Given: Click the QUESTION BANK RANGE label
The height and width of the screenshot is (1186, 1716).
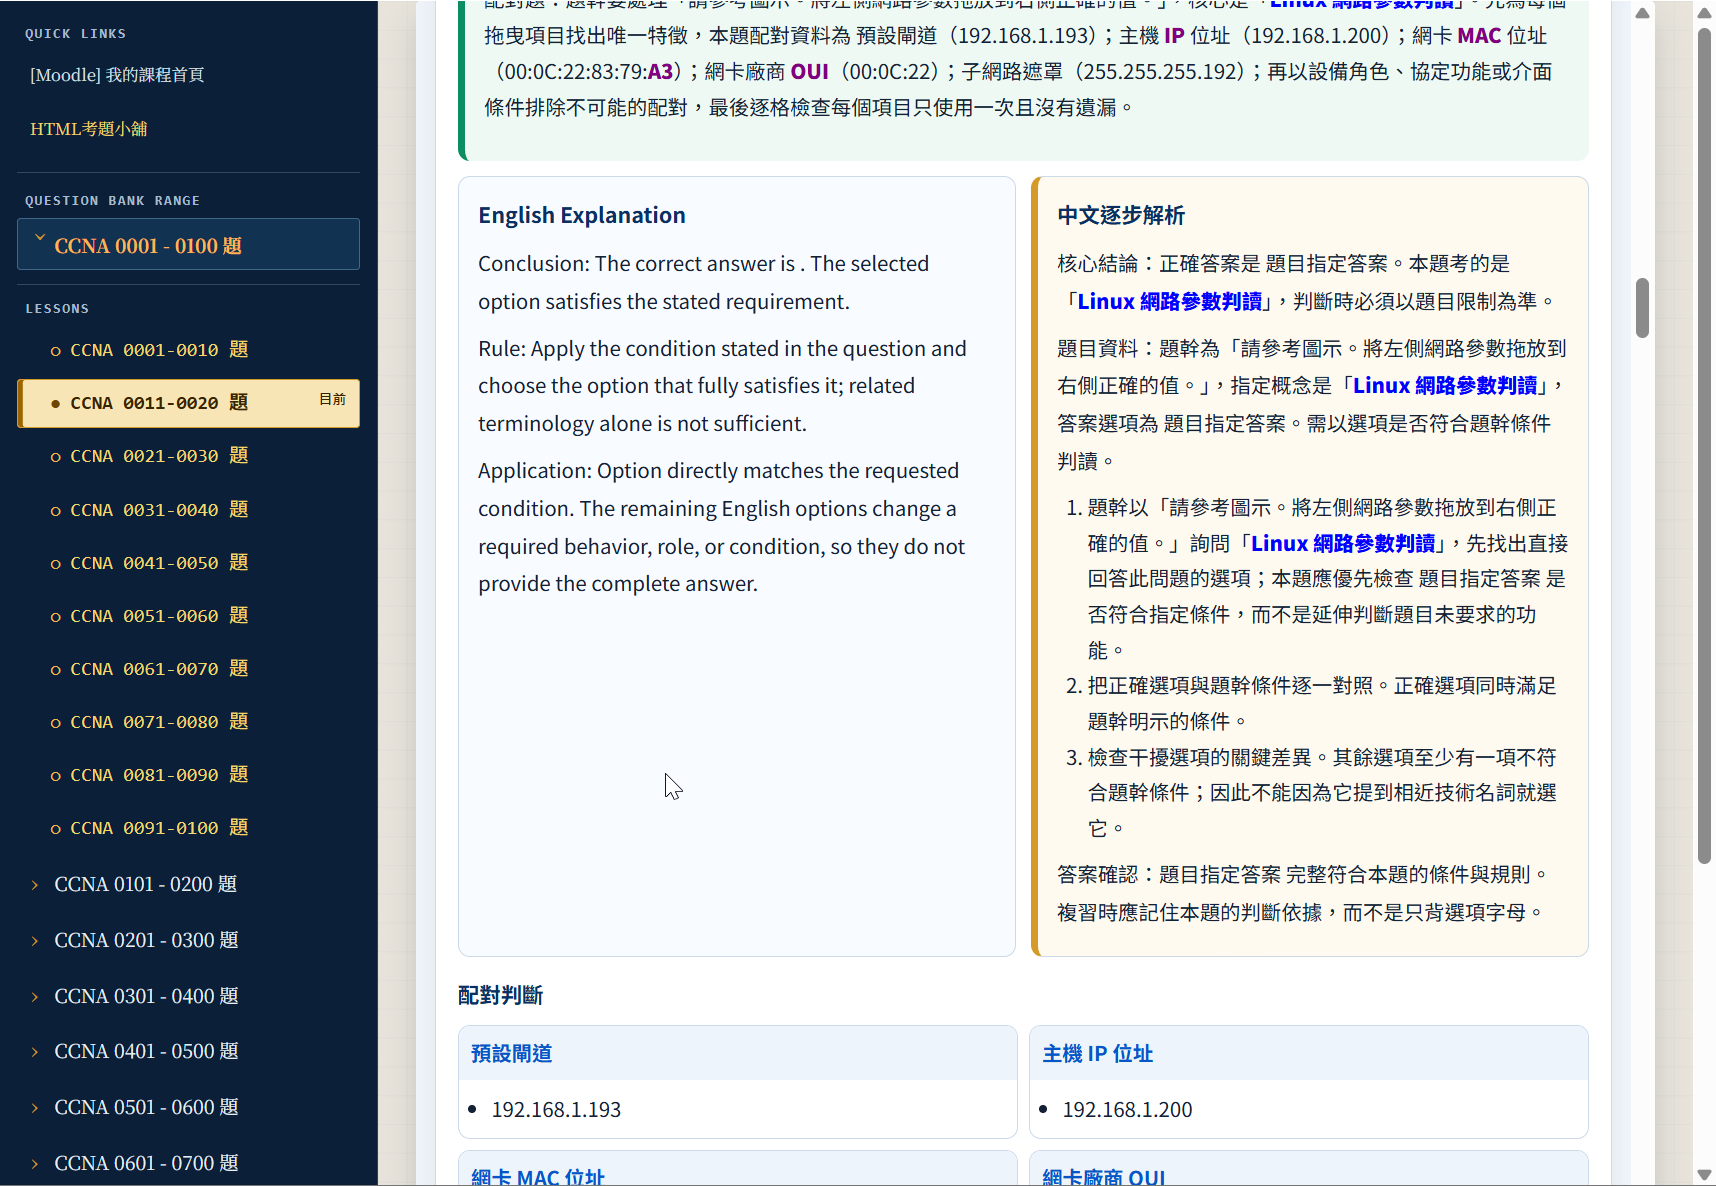Looking at the screenshot, I should [113, 201].
